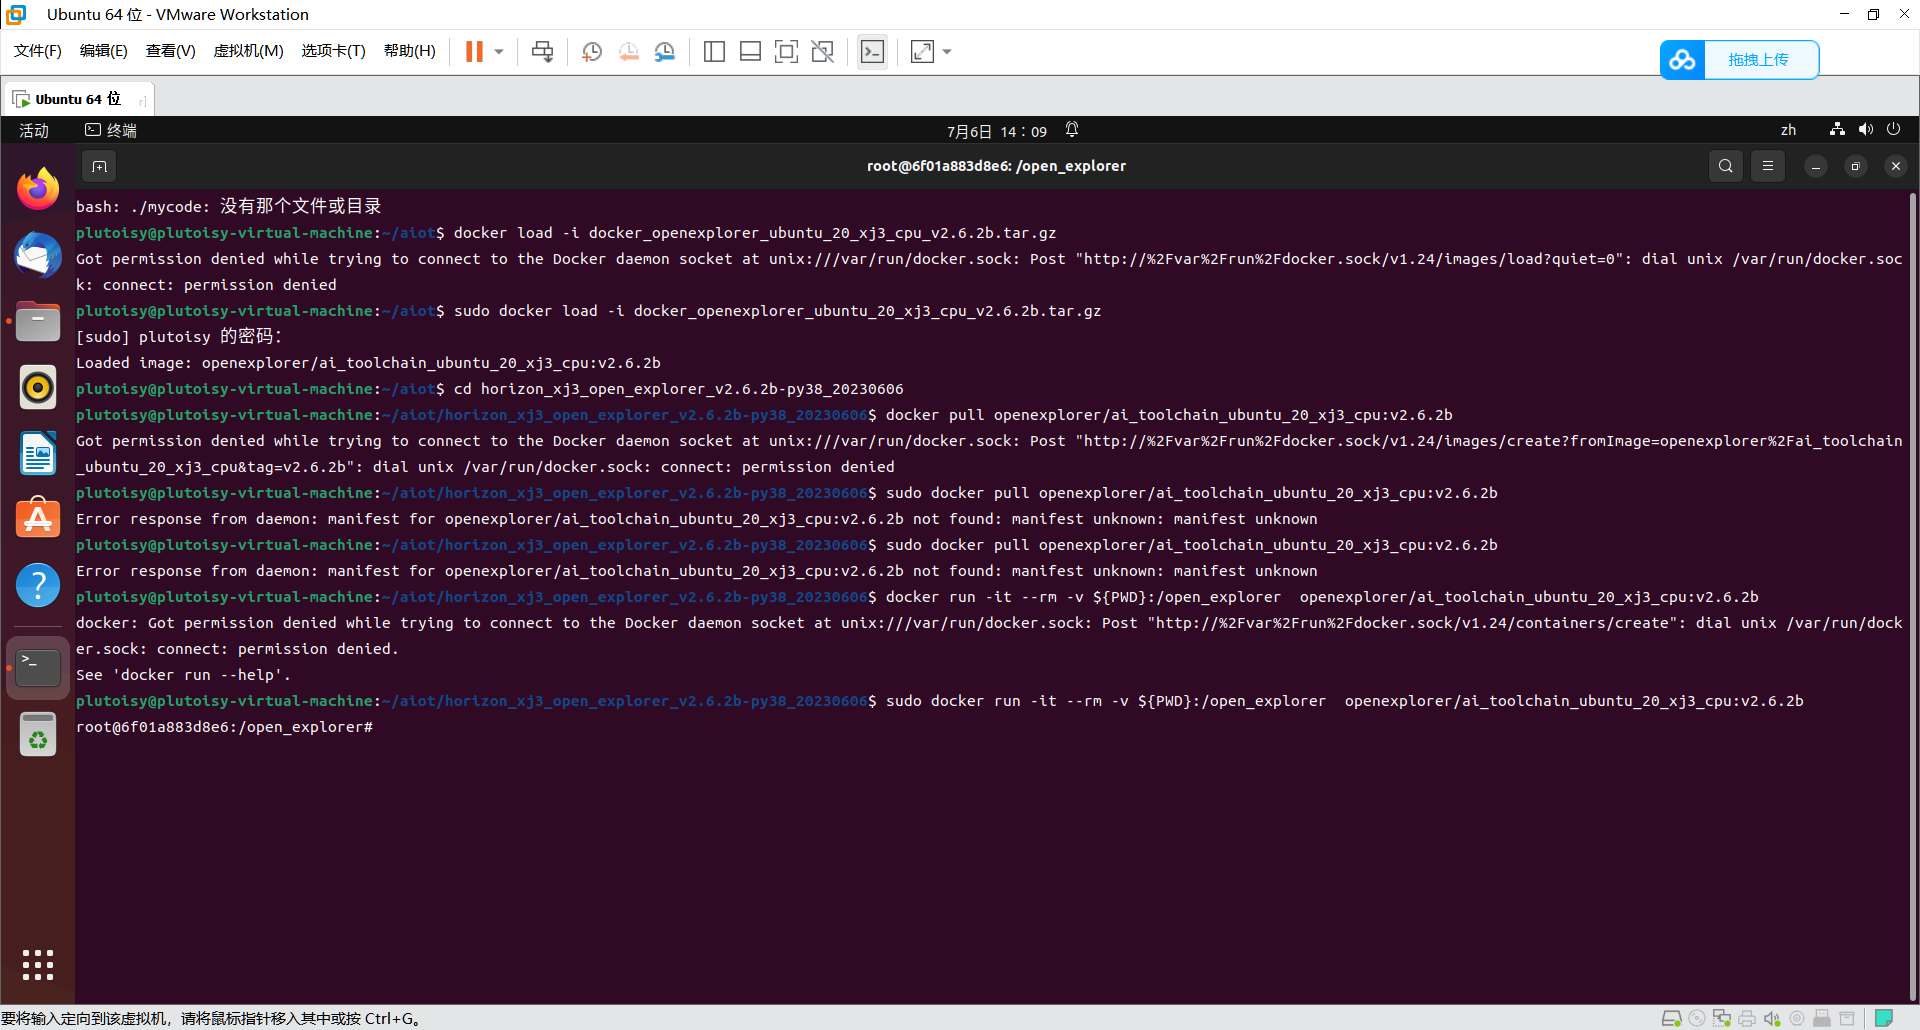The height and width of the screenshot is (1030, 1920).
Task: Launch Firefox from the dock
Action: click(x=38, y=188)
